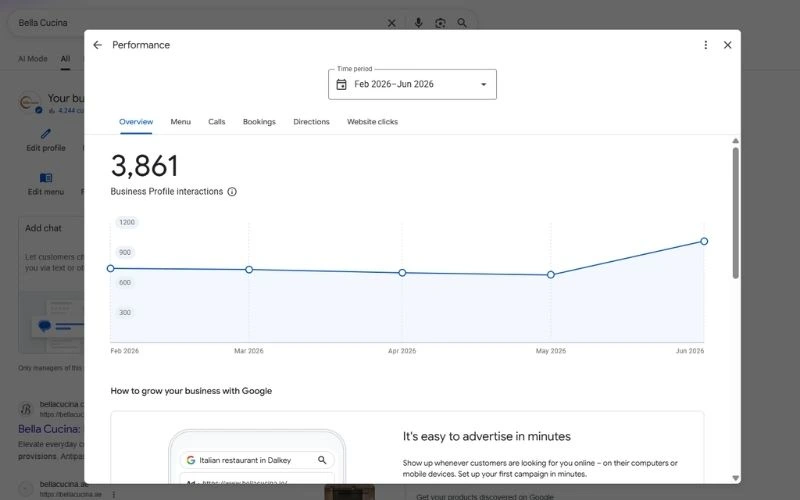The height and width of the screenshot is (500, 800).
Task: Switch to the Menu tab
Action: click(x=181, y=121)
